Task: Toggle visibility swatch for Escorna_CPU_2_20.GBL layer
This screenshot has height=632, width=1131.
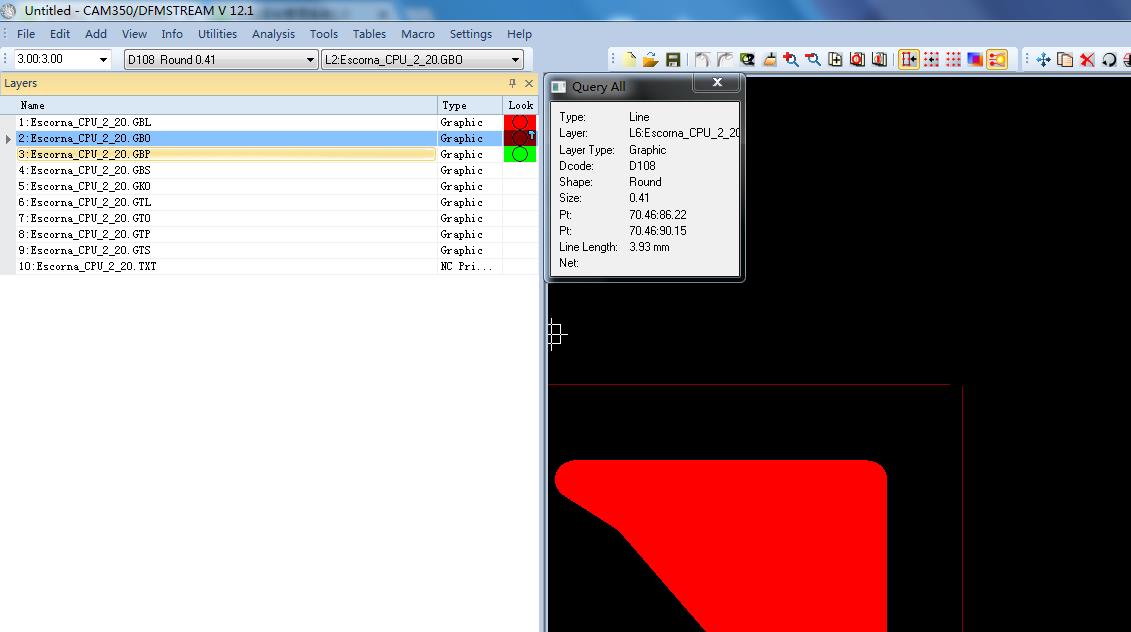Action: coord(519,122)
